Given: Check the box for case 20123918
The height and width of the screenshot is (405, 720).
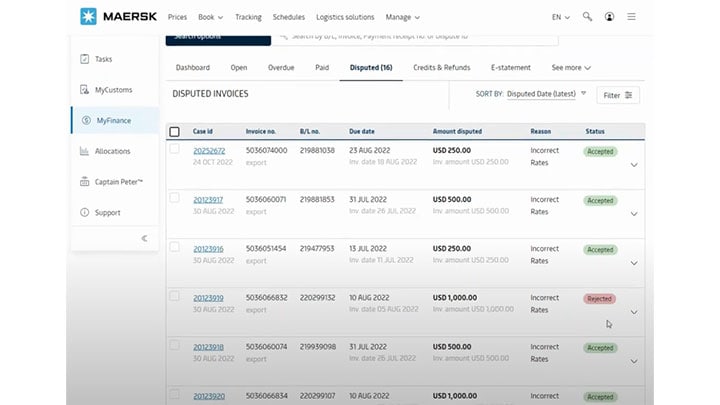Looking at the screenshot, I should pyautogui.click(x=174, y=345).
